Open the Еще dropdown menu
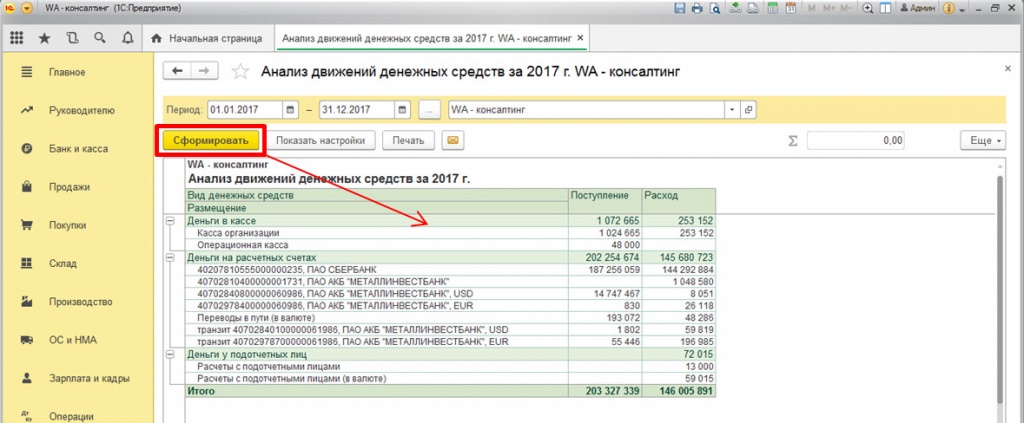 pyautogui.click(x=982, y=140)
